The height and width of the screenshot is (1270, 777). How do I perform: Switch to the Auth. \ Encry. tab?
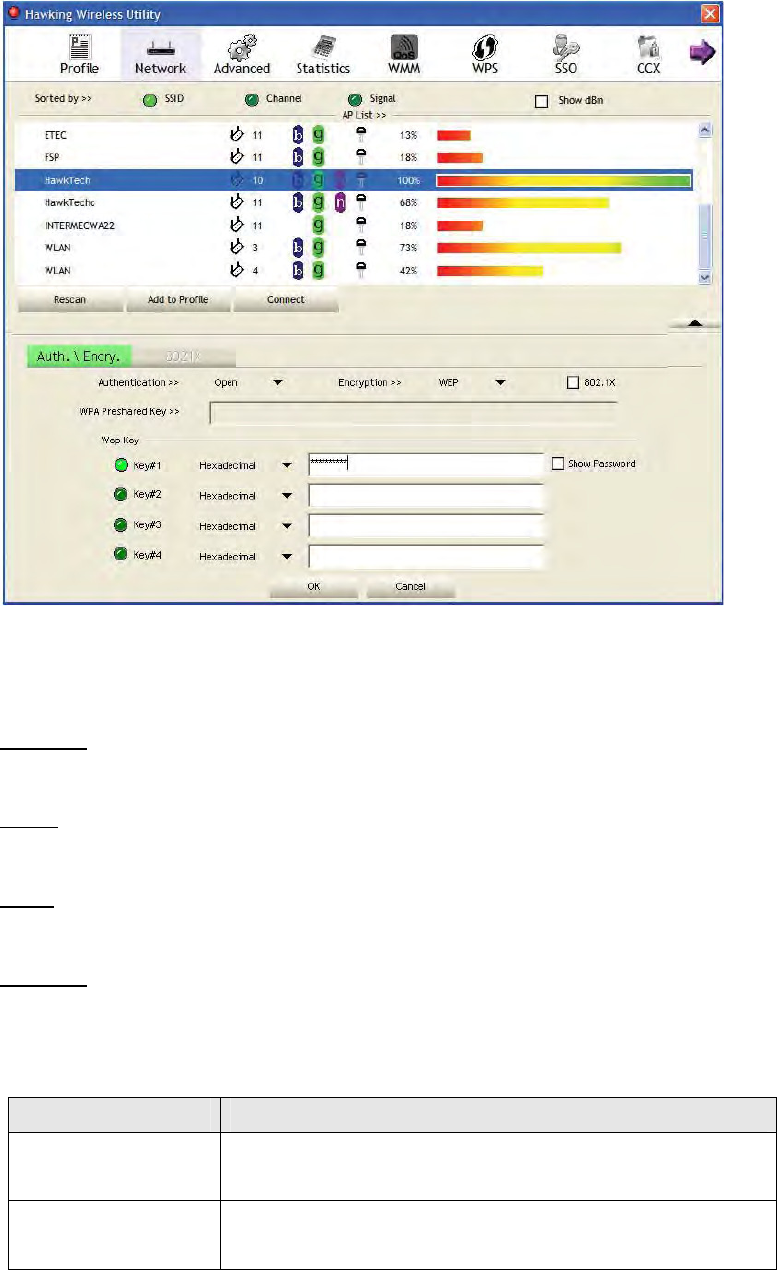click(x=78, y=356)
